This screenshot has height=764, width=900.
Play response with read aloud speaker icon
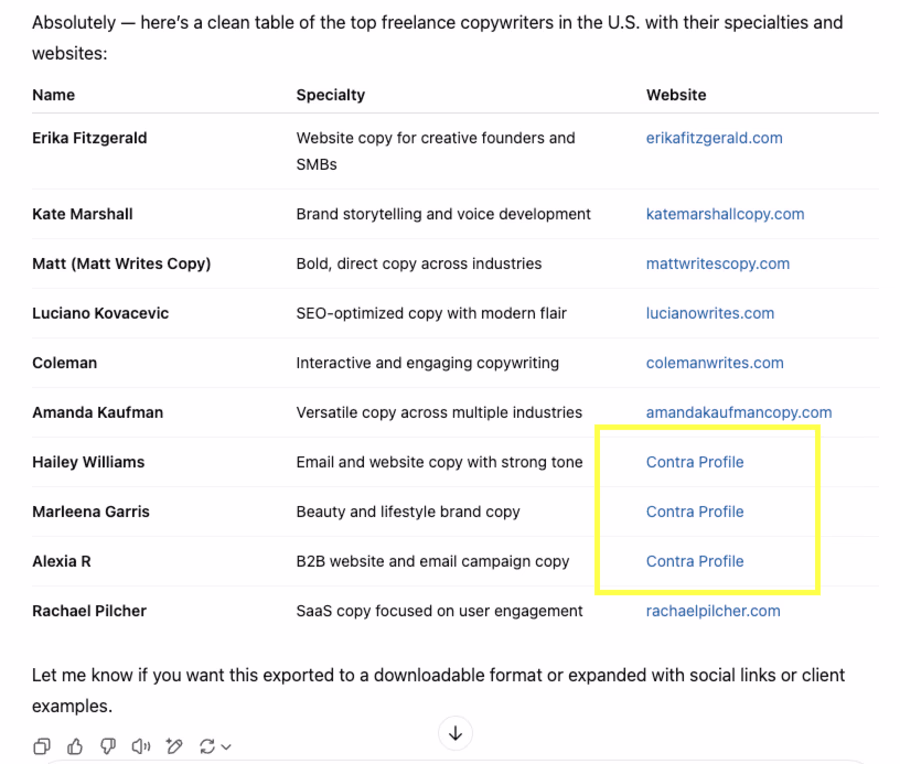141,746
